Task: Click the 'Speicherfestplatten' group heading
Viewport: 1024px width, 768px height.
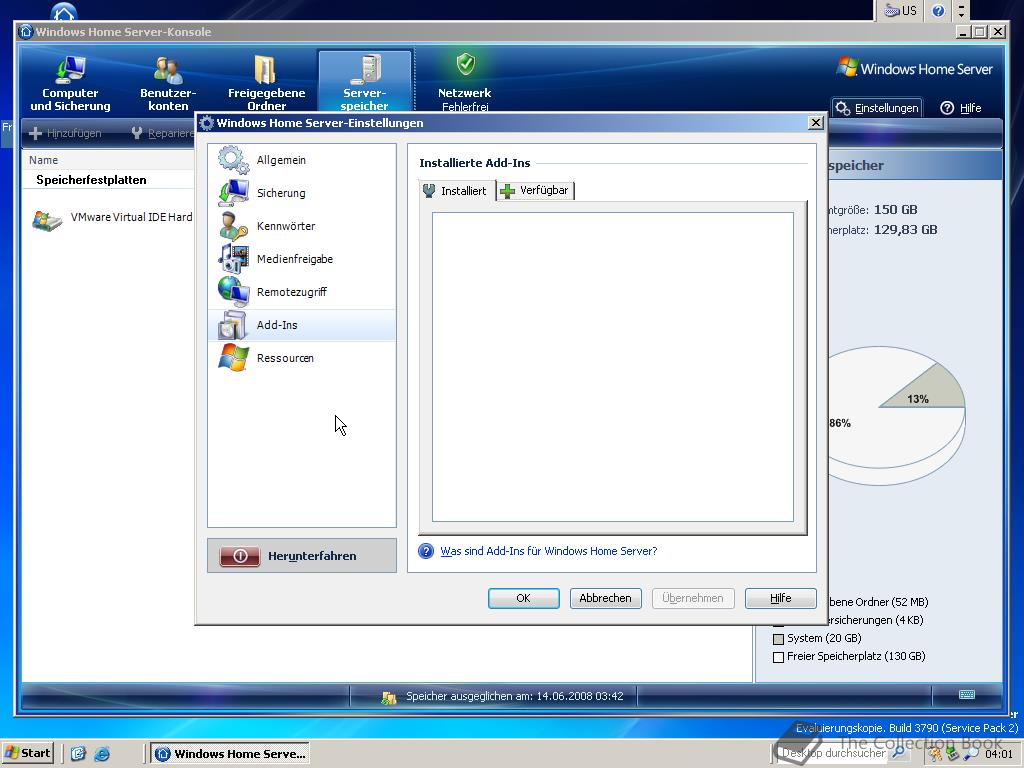Action: pyautogui.click(x=91, y=180)
